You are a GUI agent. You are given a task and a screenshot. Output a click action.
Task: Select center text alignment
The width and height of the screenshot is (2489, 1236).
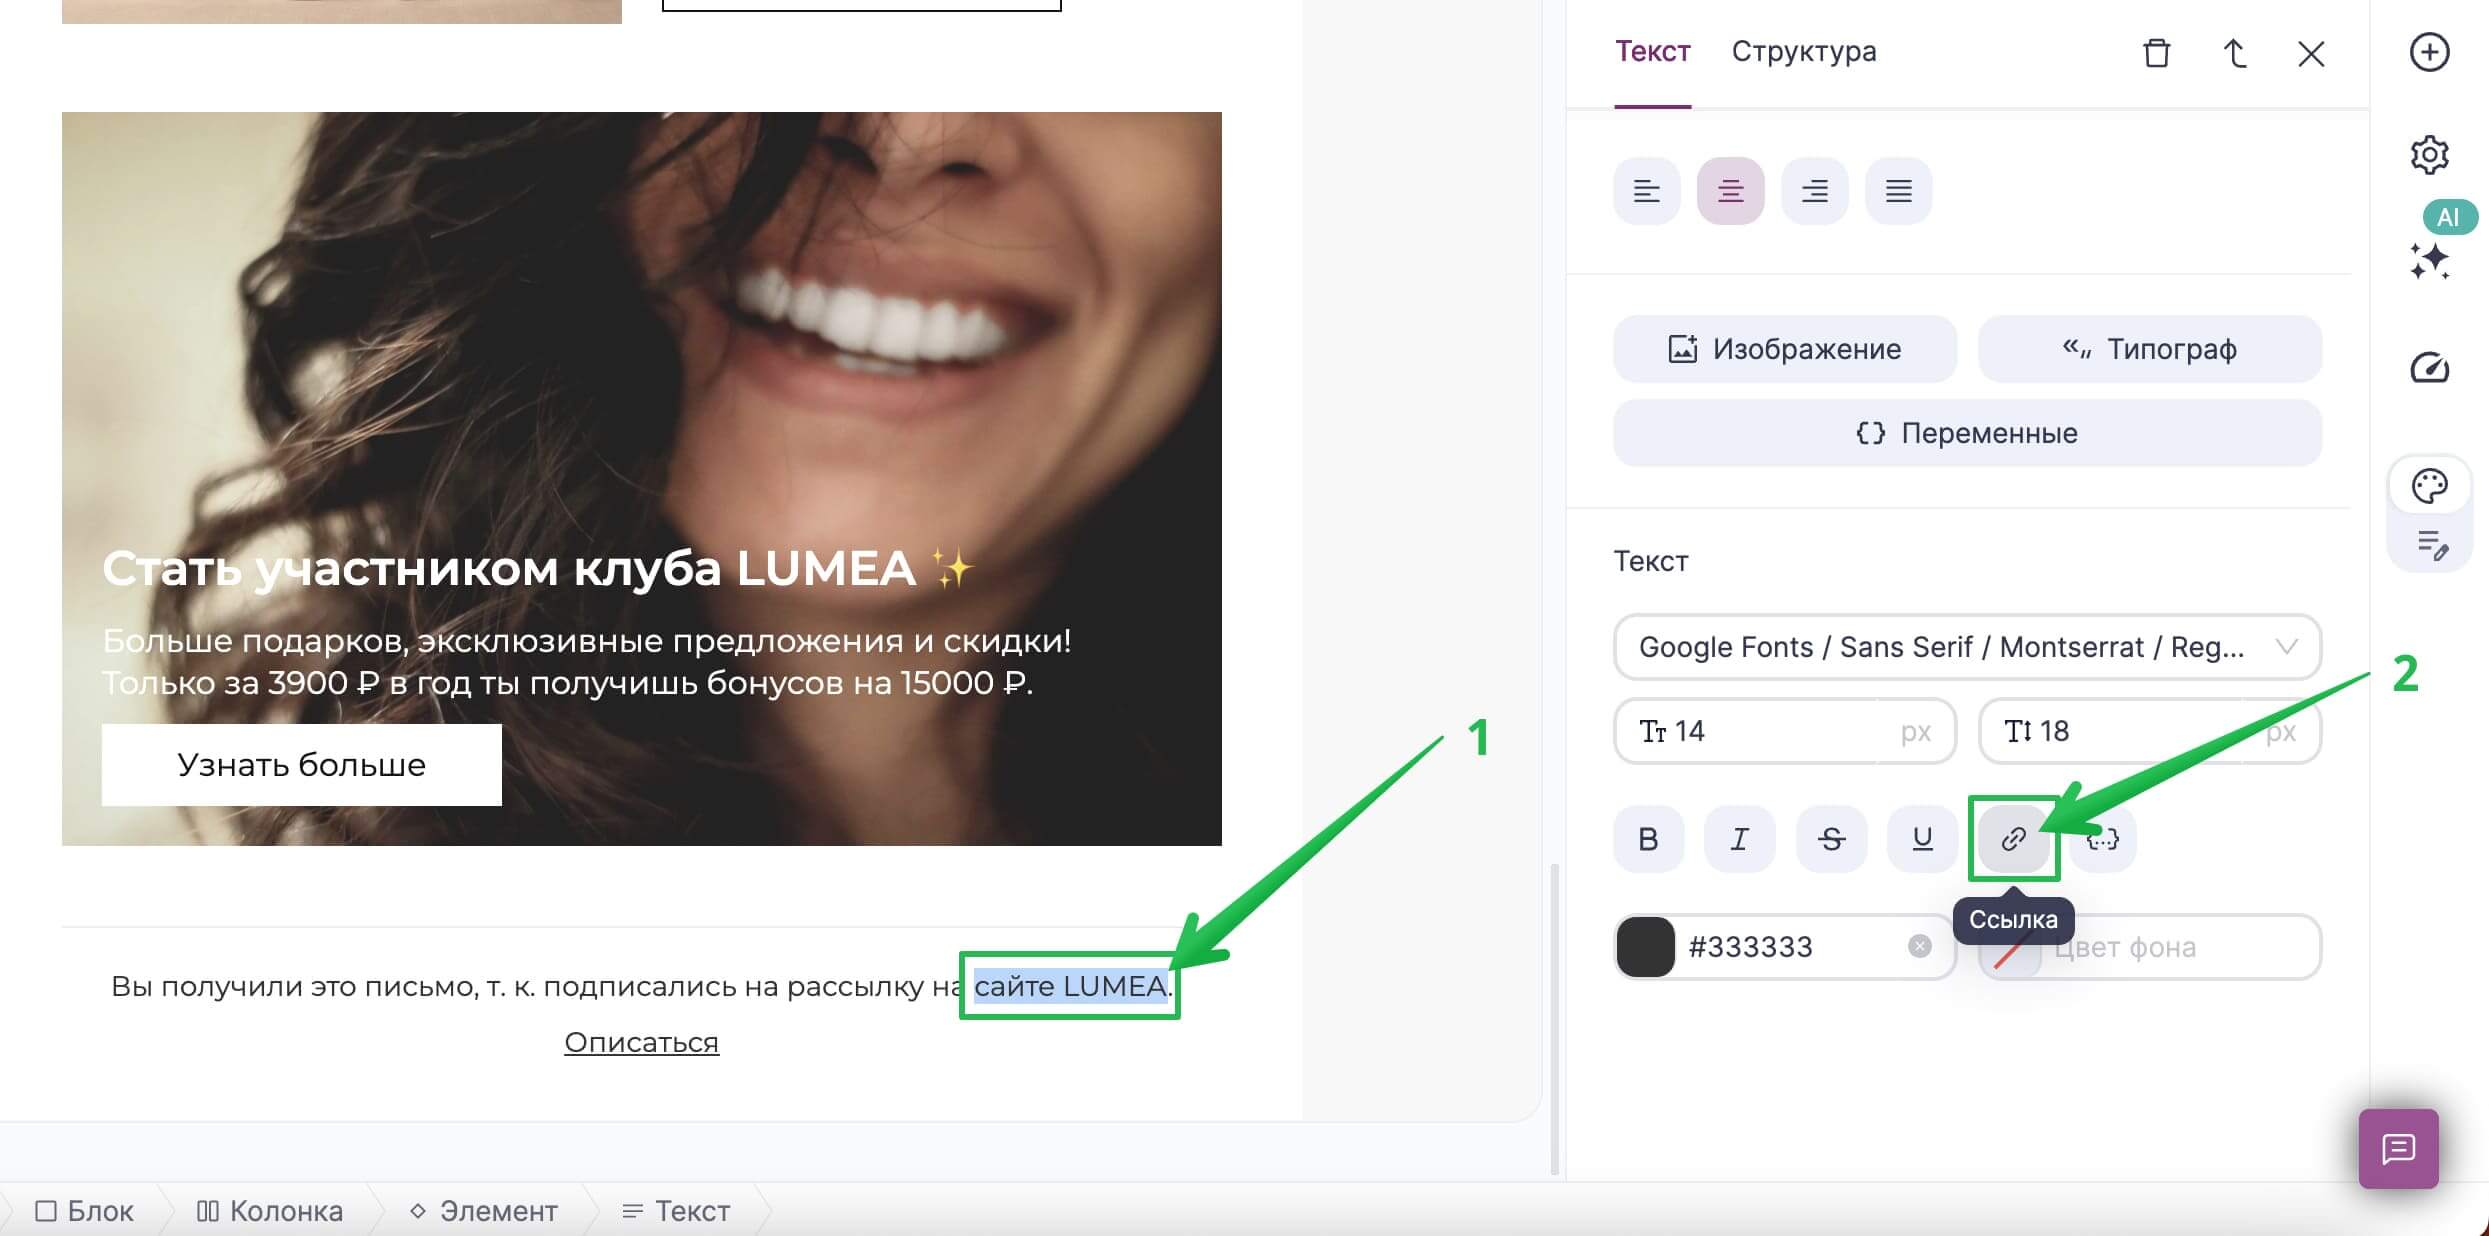[1730, 190]
